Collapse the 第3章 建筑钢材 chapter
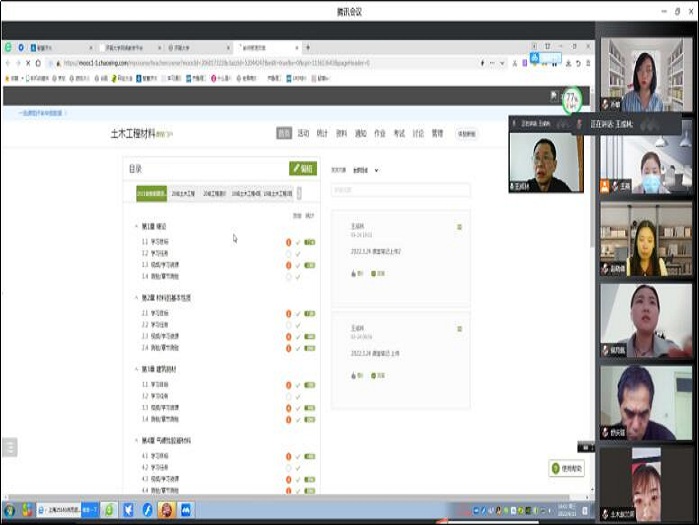Screen dimensions: 700x525 pos(137,369)
